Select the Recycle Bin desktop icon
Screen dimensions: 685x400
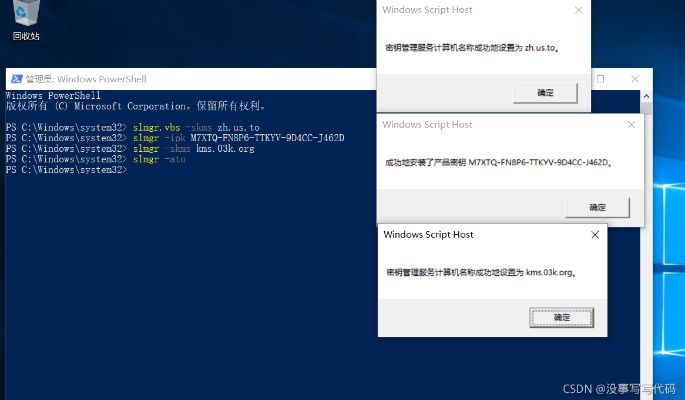(26, 18)
